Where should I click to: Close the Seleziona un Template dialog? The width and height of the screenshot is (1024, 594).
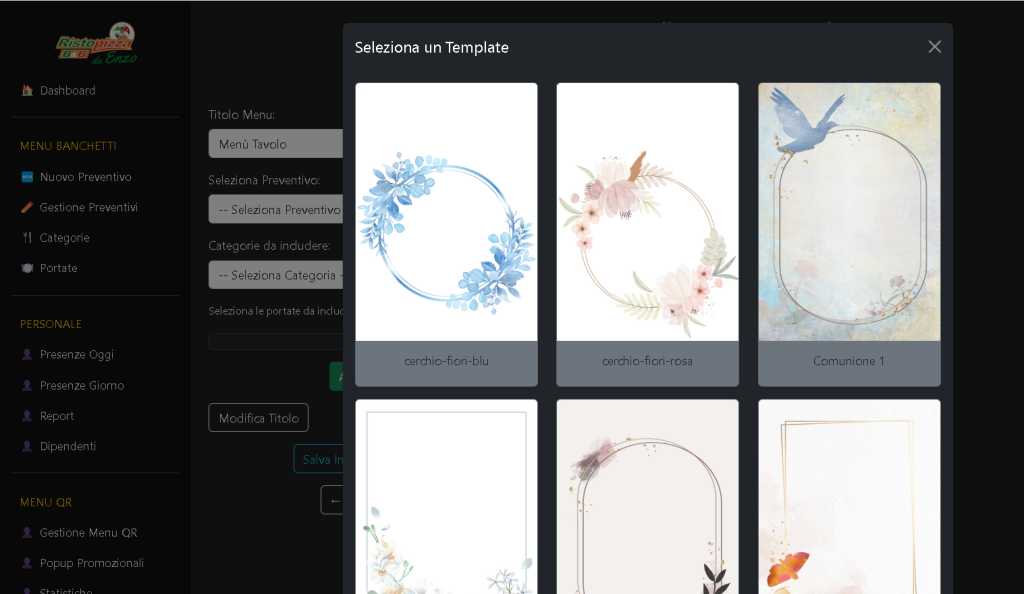pyautogui.click(x=934, y=47)
